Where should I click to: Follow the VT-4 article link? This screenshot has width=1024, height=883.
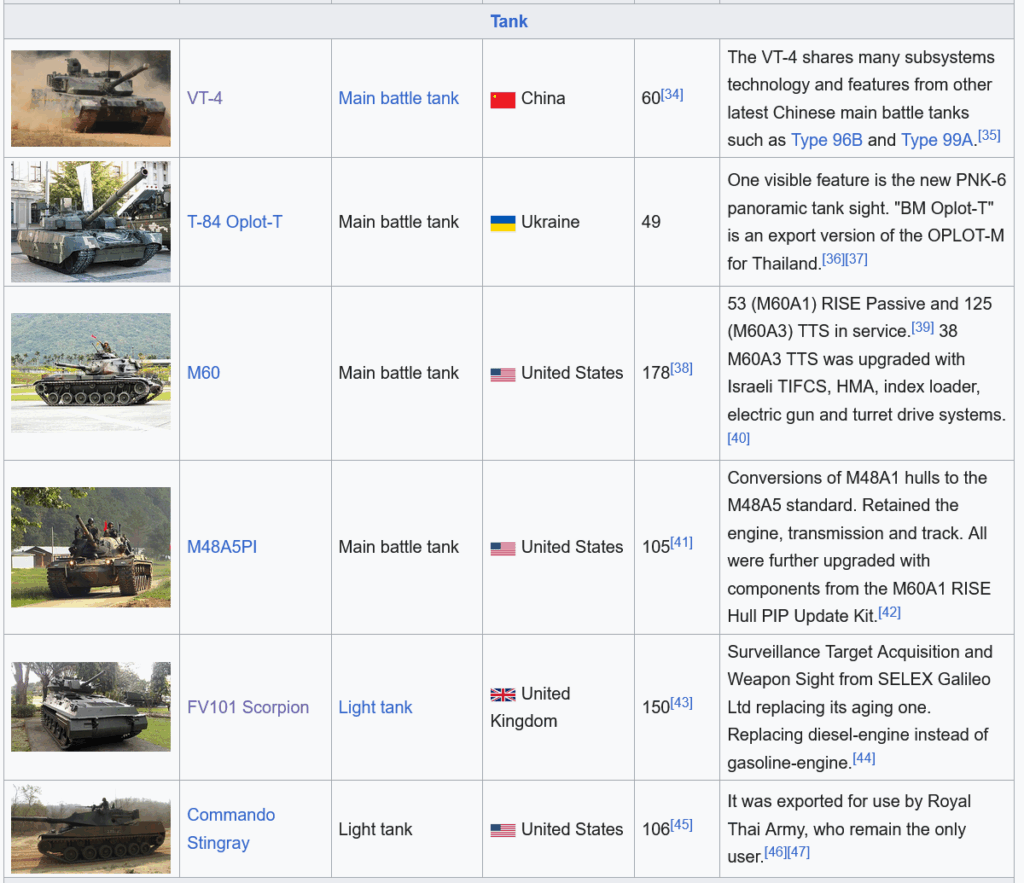click(x=204, y=98)
